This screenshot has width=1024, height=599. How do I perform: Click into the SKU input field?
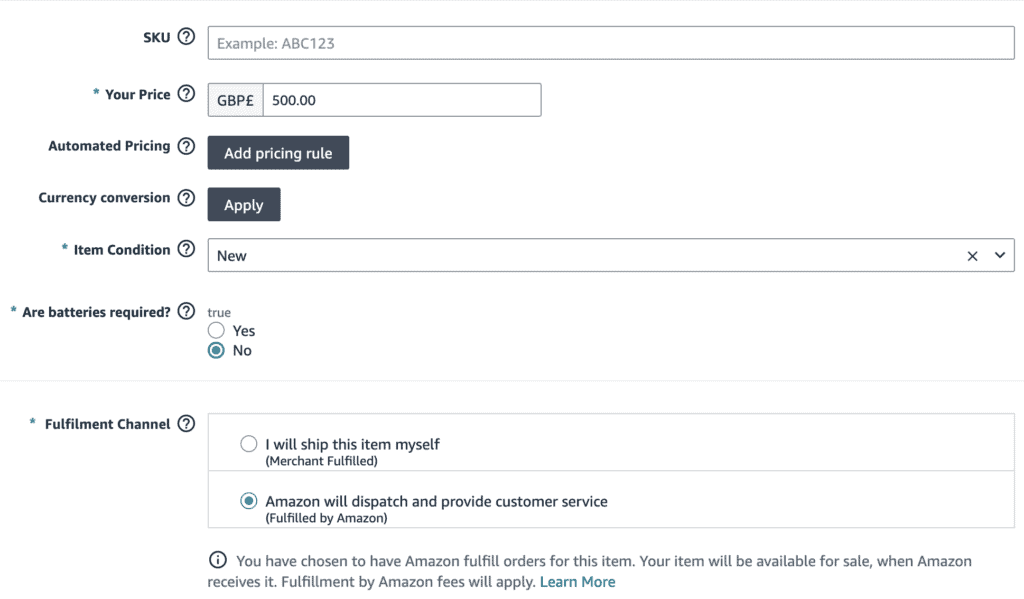pyautogui.click(x=610, y=43)
